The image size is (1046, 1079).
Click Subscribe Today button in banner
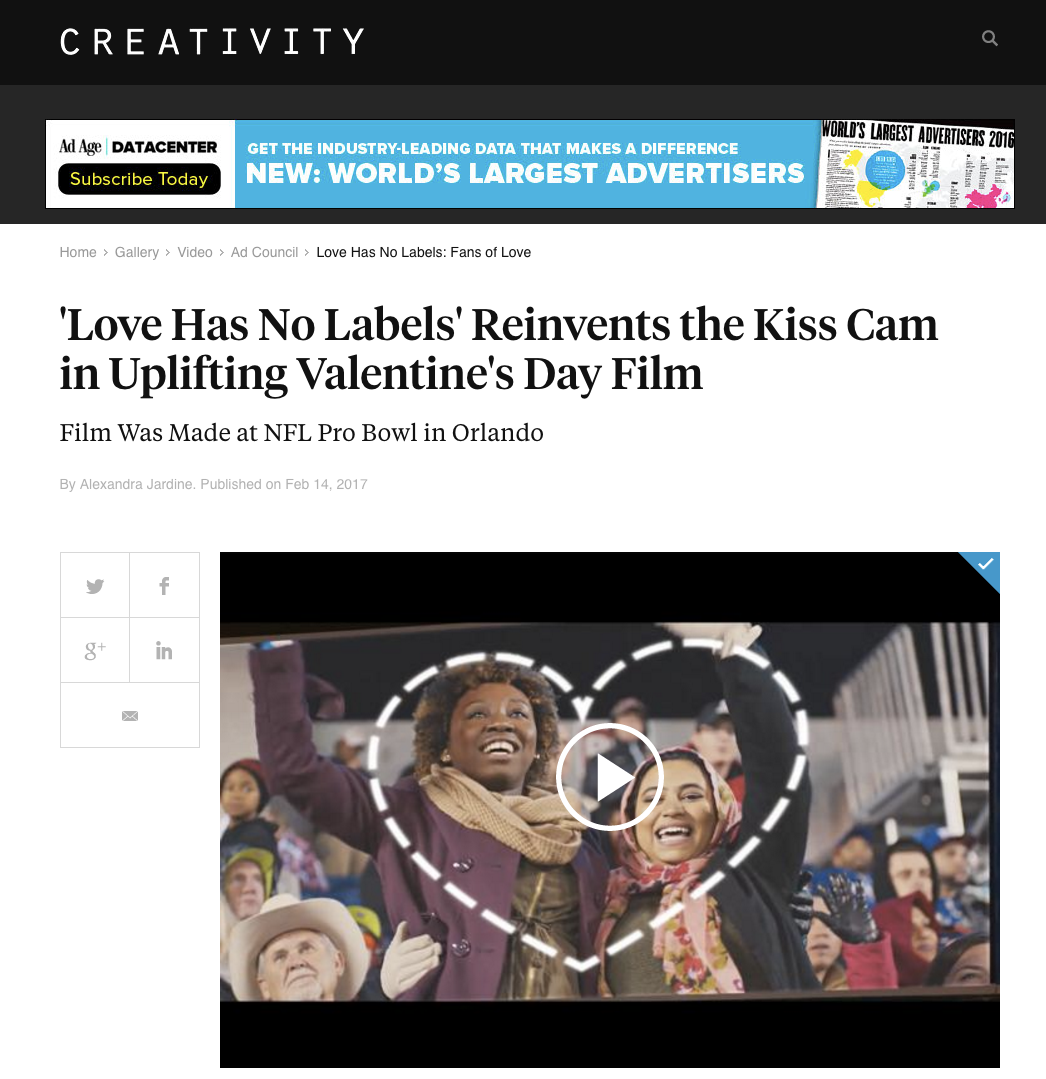139,179
